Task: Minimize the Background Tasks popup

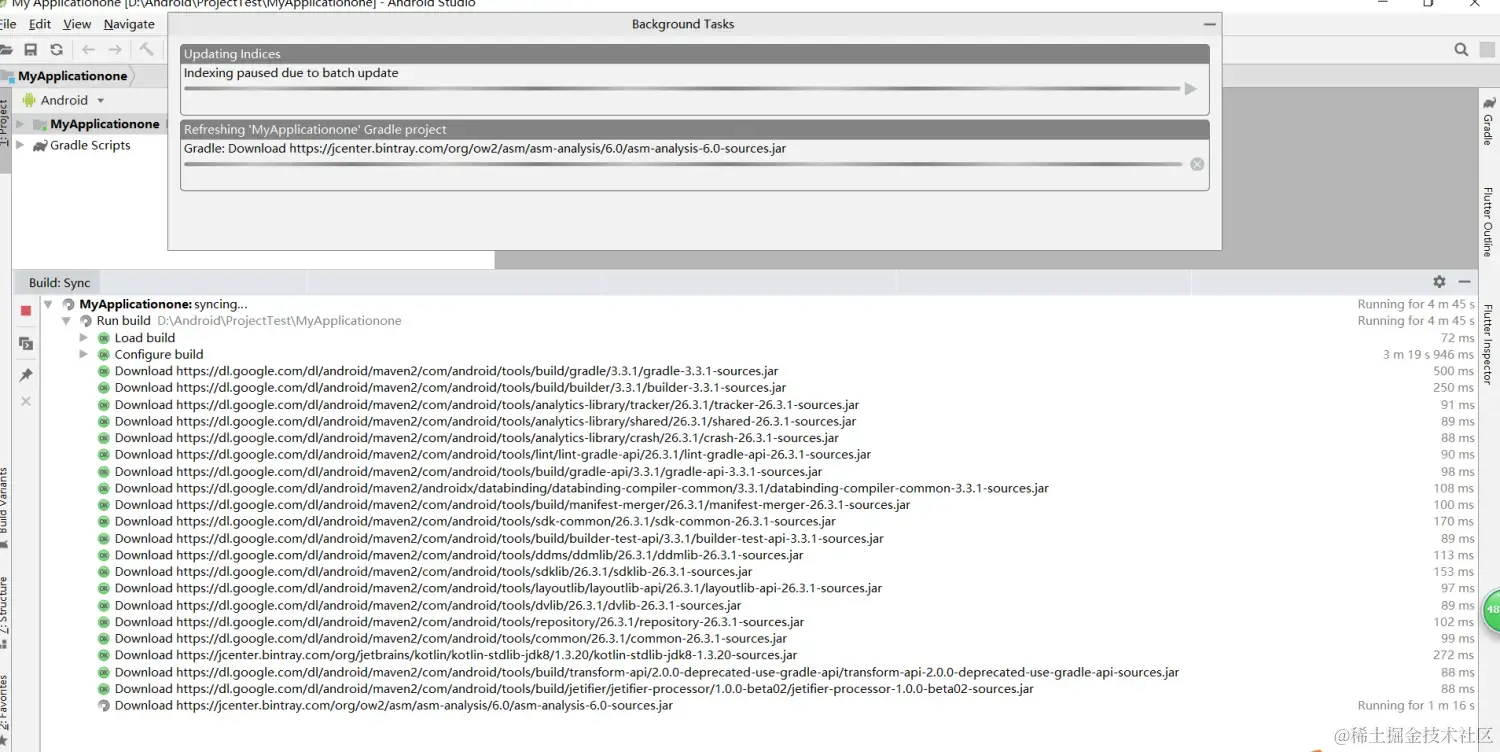Action: coord(1210,24)
